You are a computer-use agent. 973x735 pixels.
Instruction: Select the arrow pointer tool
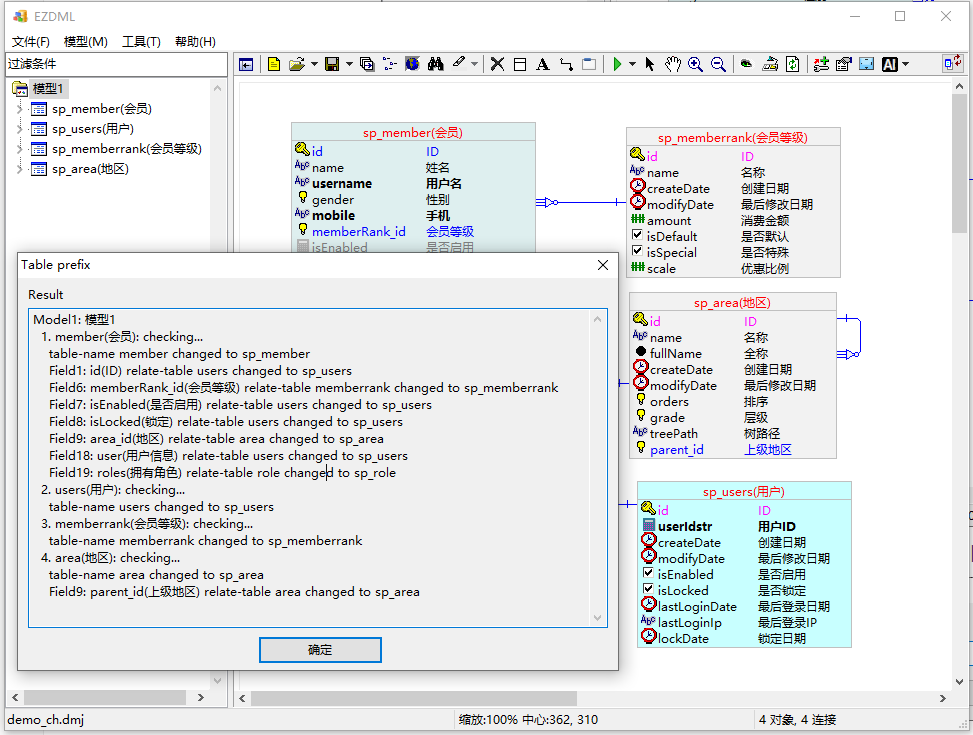(x=649, y=64)
